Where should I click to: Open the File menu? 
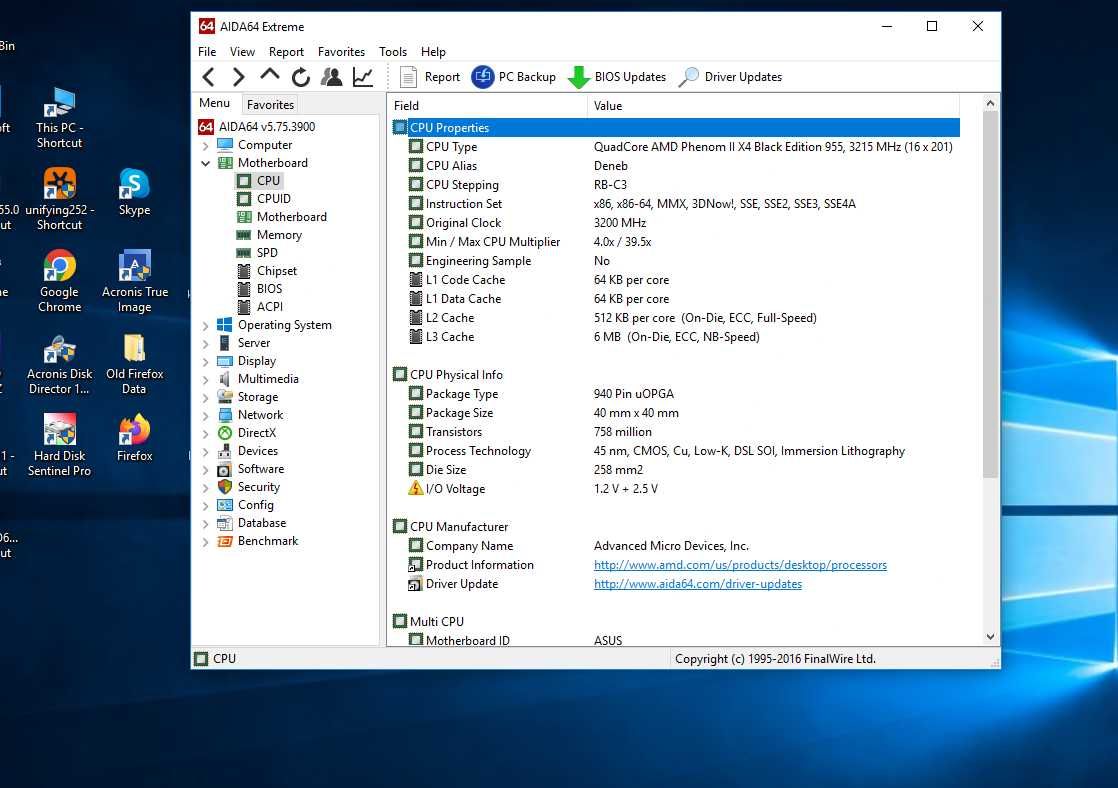pyautogui.click(x=207, y=51)
